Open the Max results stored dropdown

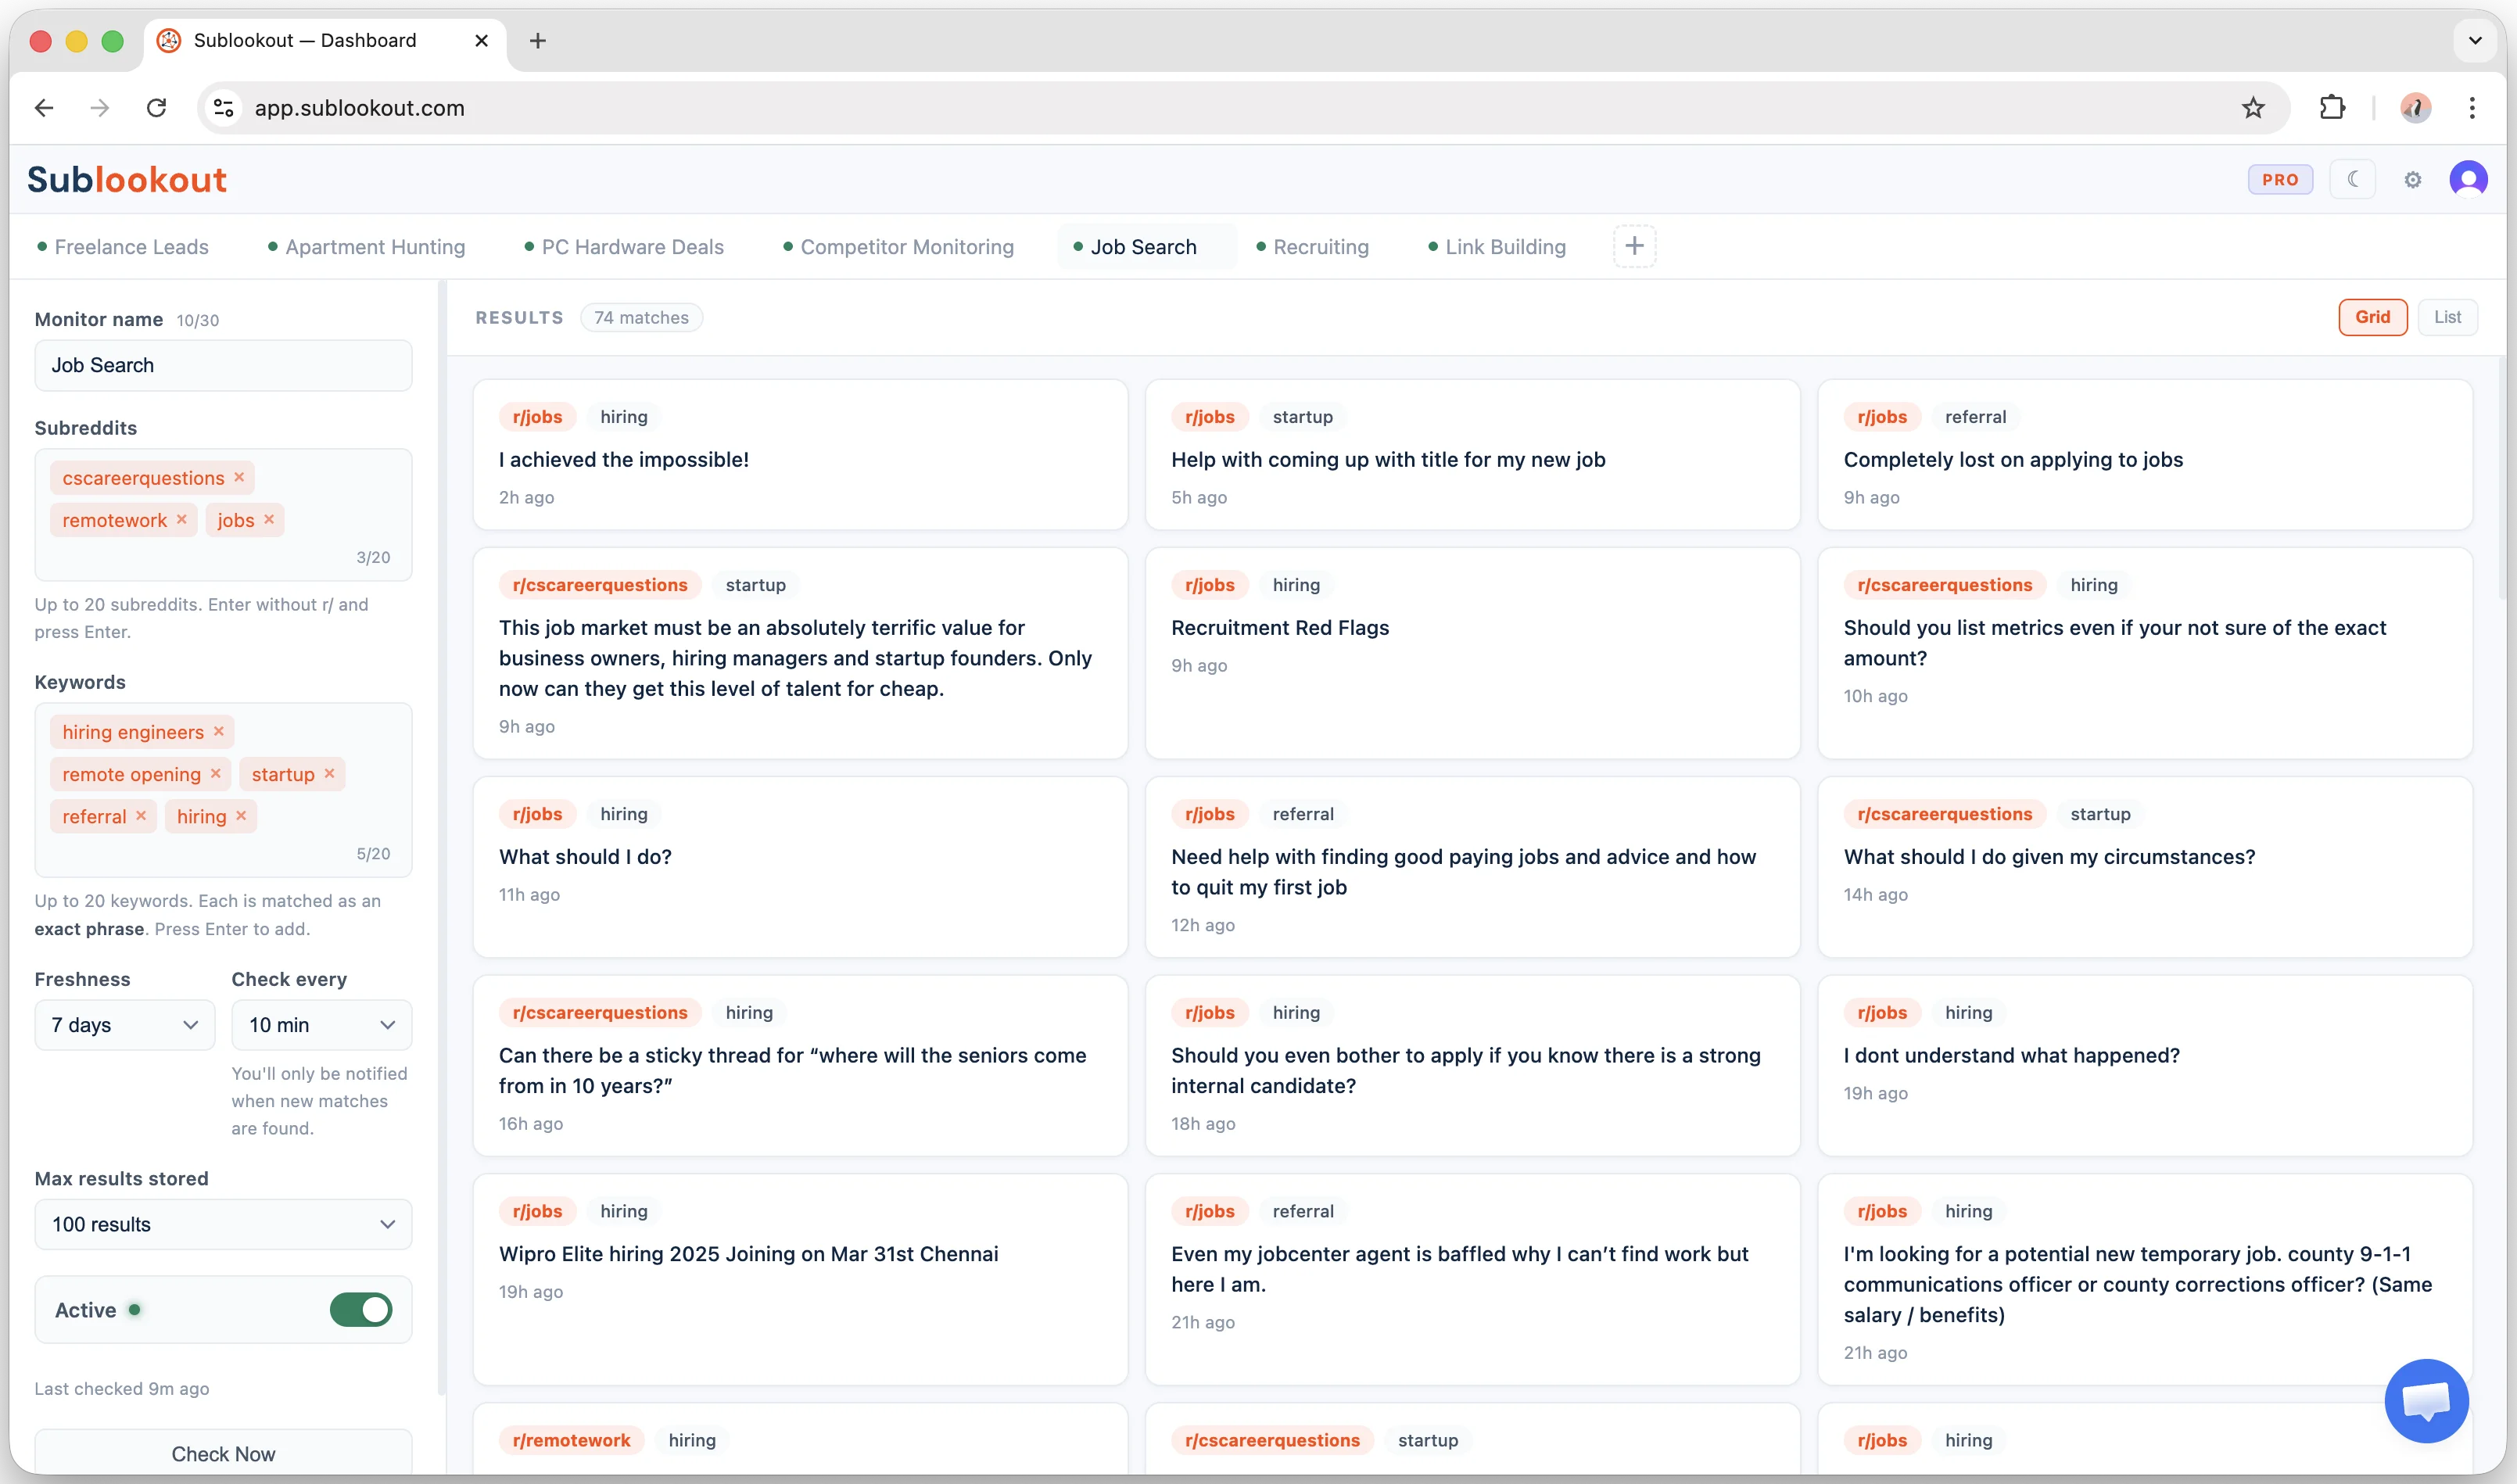(x=222, y=1223)
